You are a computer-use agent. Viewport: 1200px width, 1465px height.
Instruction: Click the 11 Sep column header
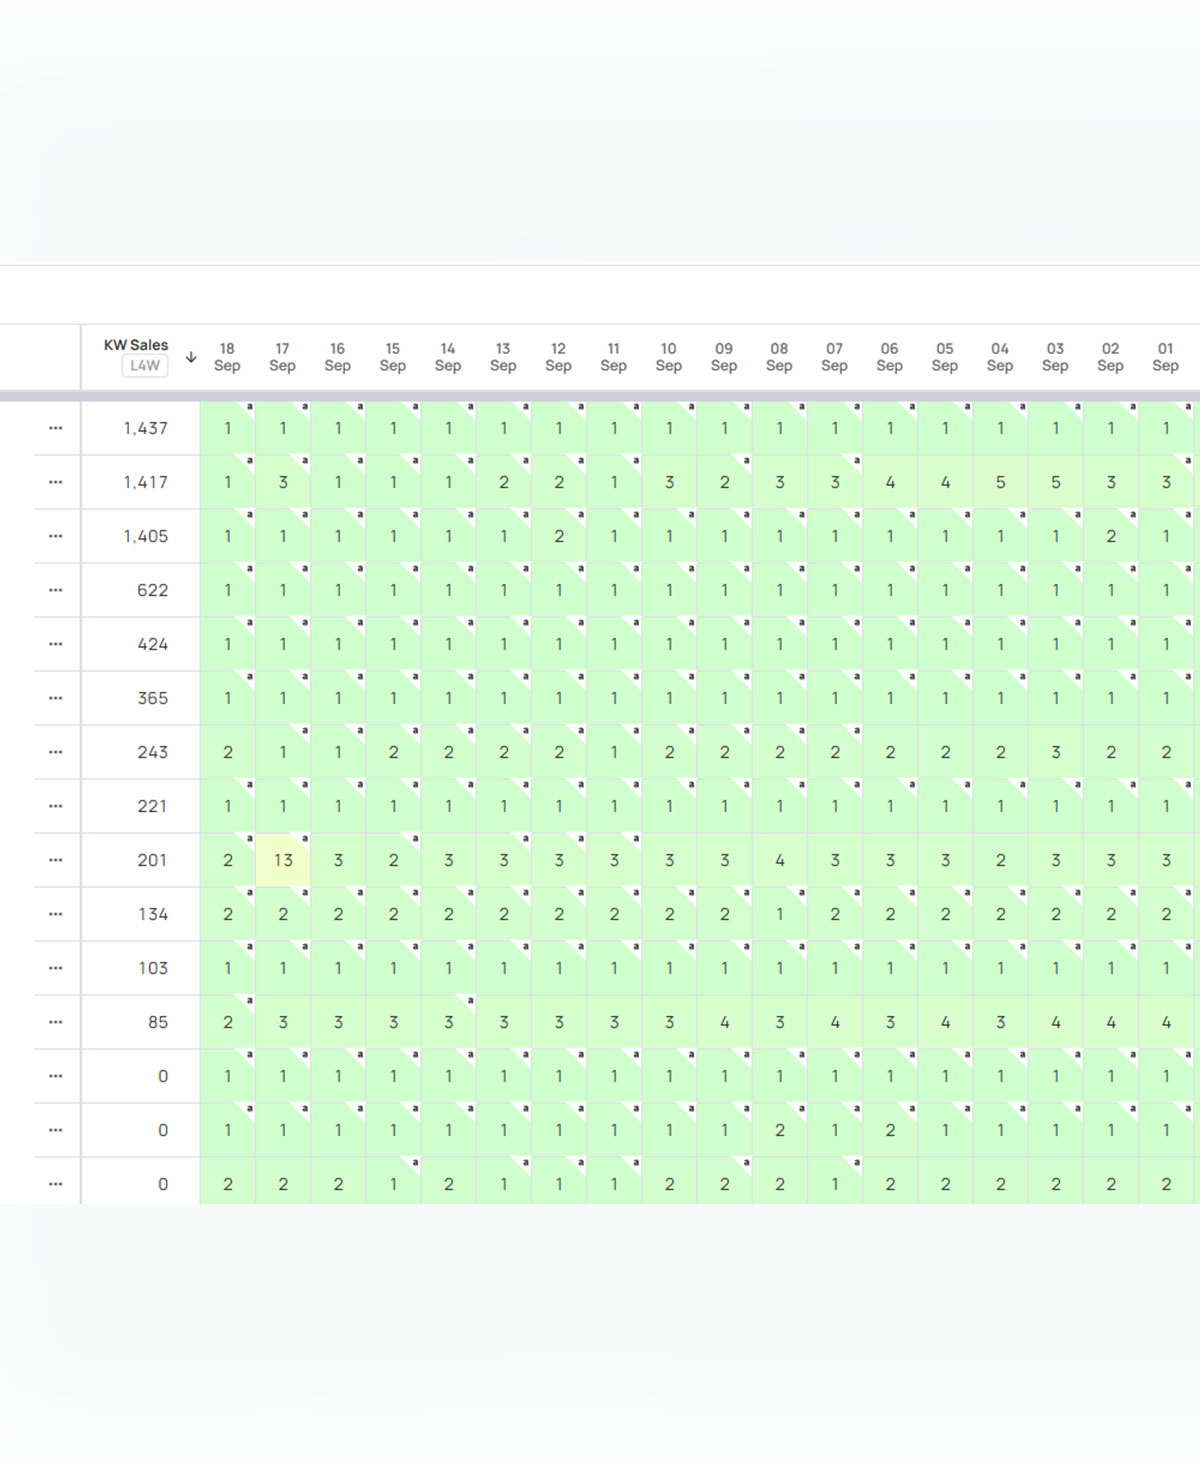[x=613, y=357]
